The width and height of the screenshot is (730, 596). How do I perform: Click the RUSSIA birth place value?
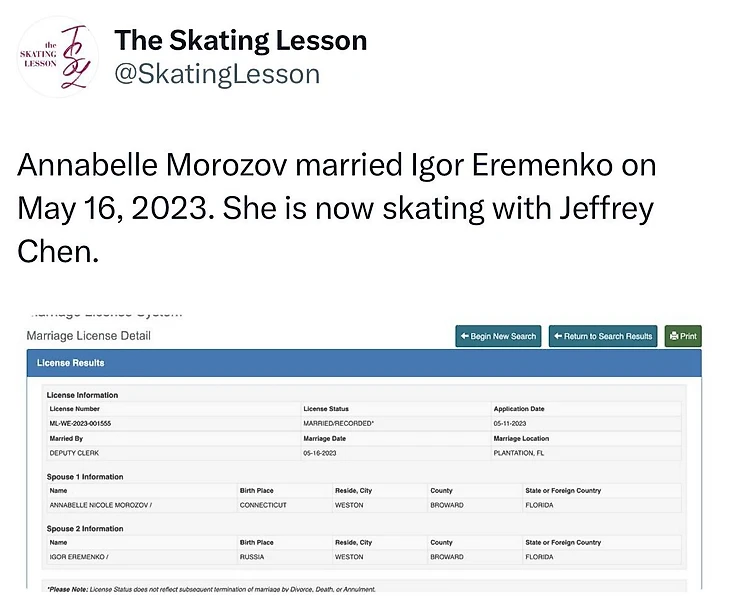tap(252, 556)
